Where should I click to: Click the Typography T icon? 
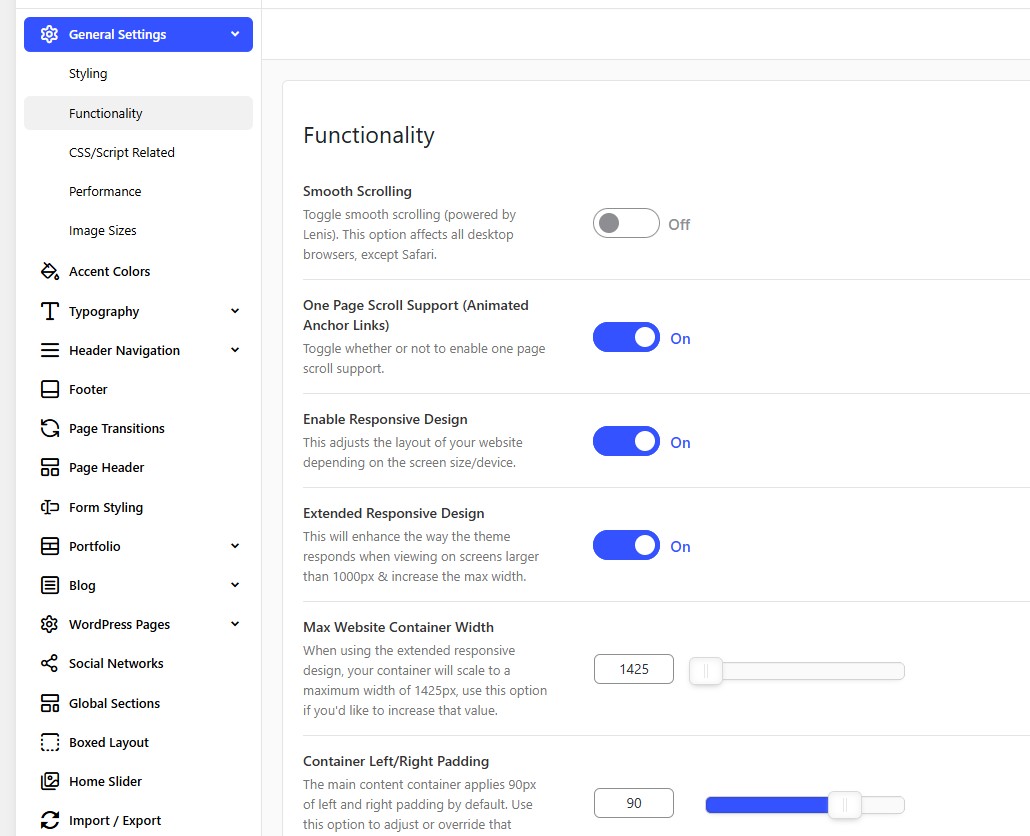pos(49,311)
